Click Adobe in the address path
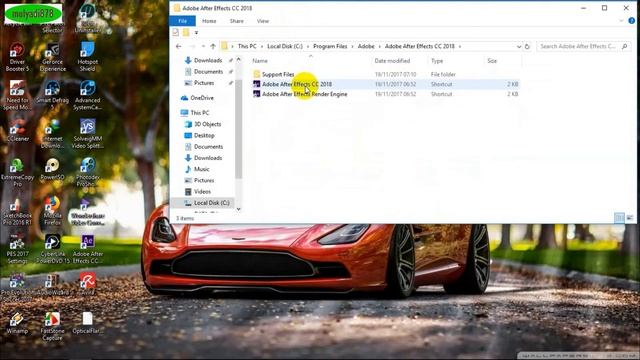Image resolution: width=640 pixels, height=360 pixels. pyautogui.click(x=366, y=47)
